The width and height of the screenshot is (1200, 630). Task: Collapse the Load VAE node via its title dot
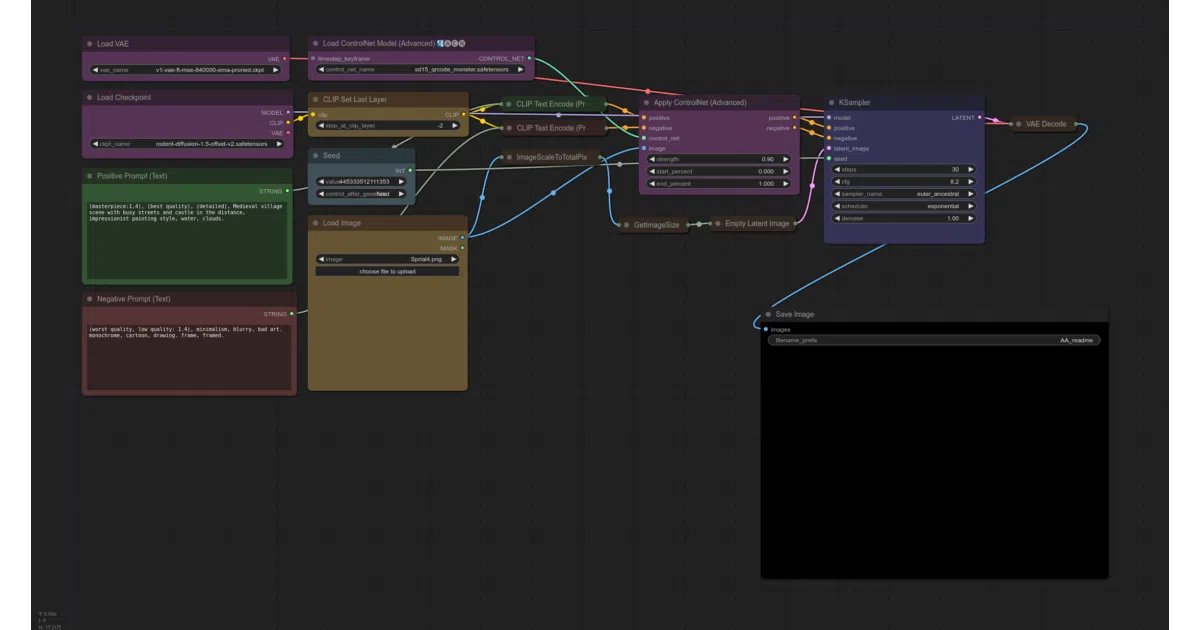click(90, 44)
